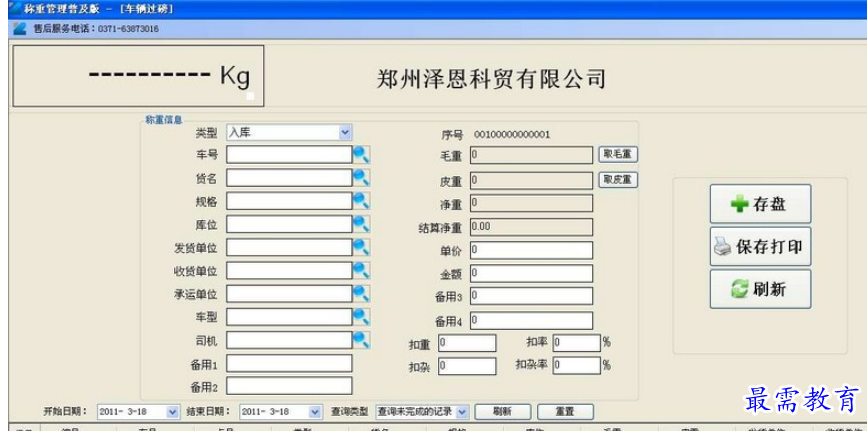Image resolution: width=867 pixels, height=431 pixels.
Task: Click the 取毛重 button
Action: [618, 155]
